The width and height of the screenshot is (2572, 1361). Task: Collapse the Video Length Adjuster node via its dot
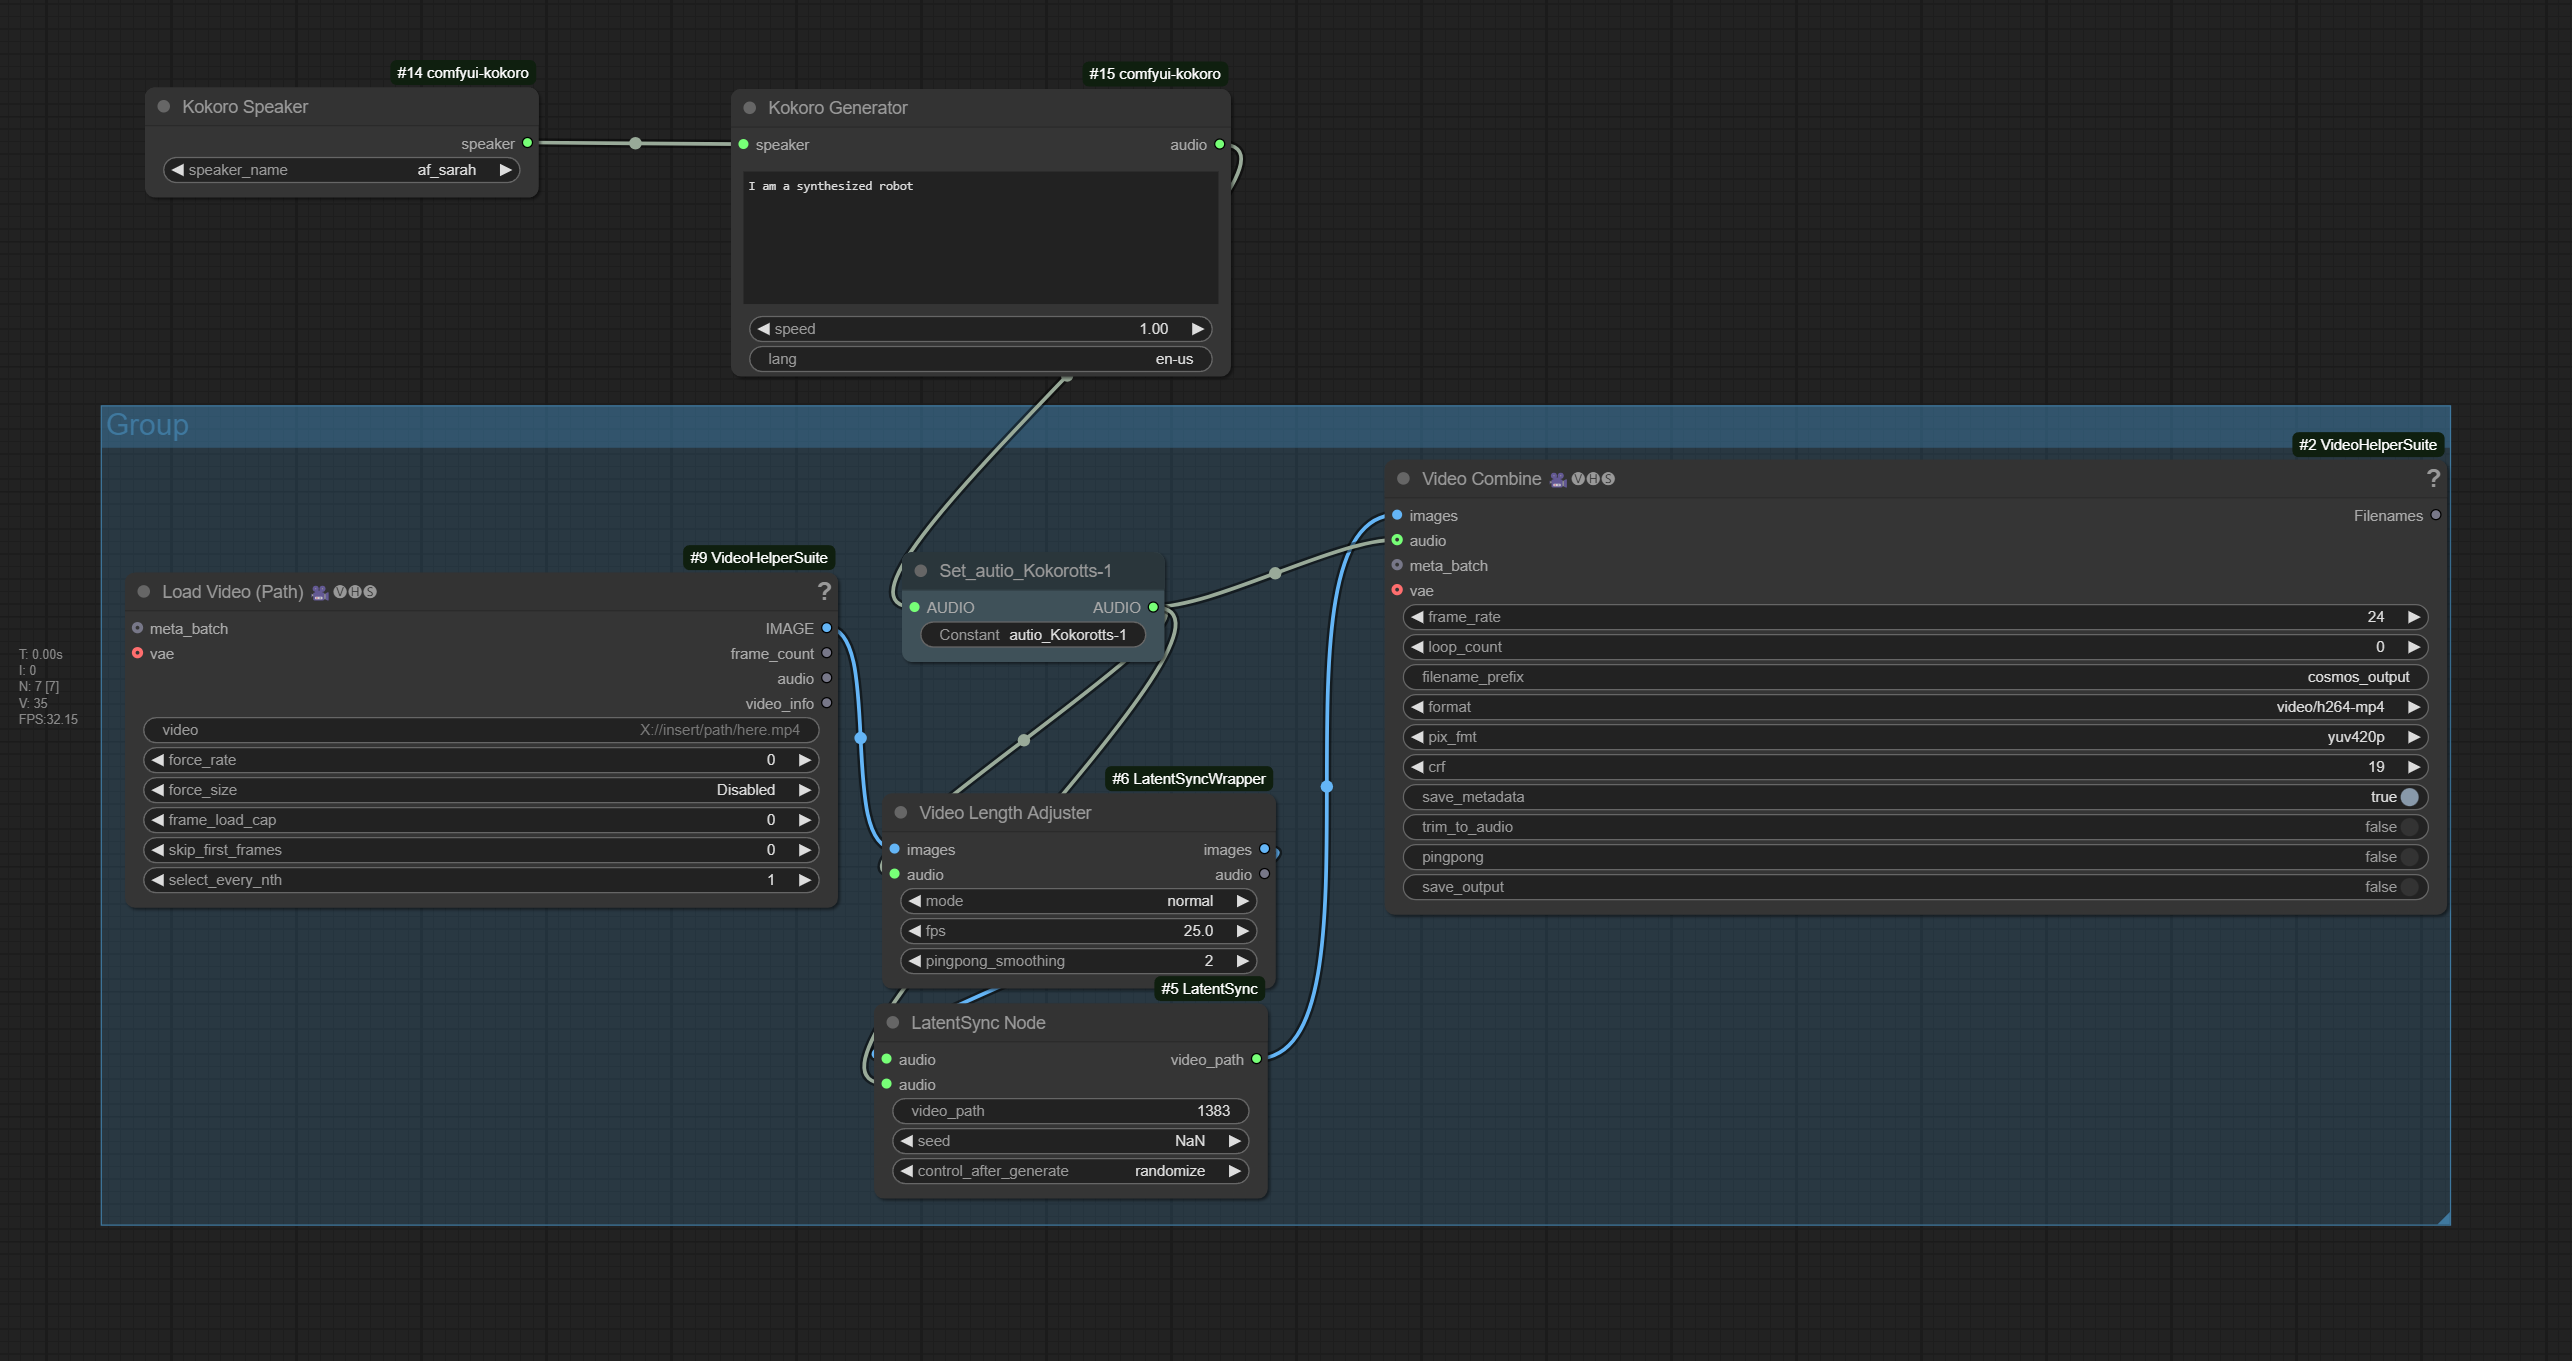901,813
